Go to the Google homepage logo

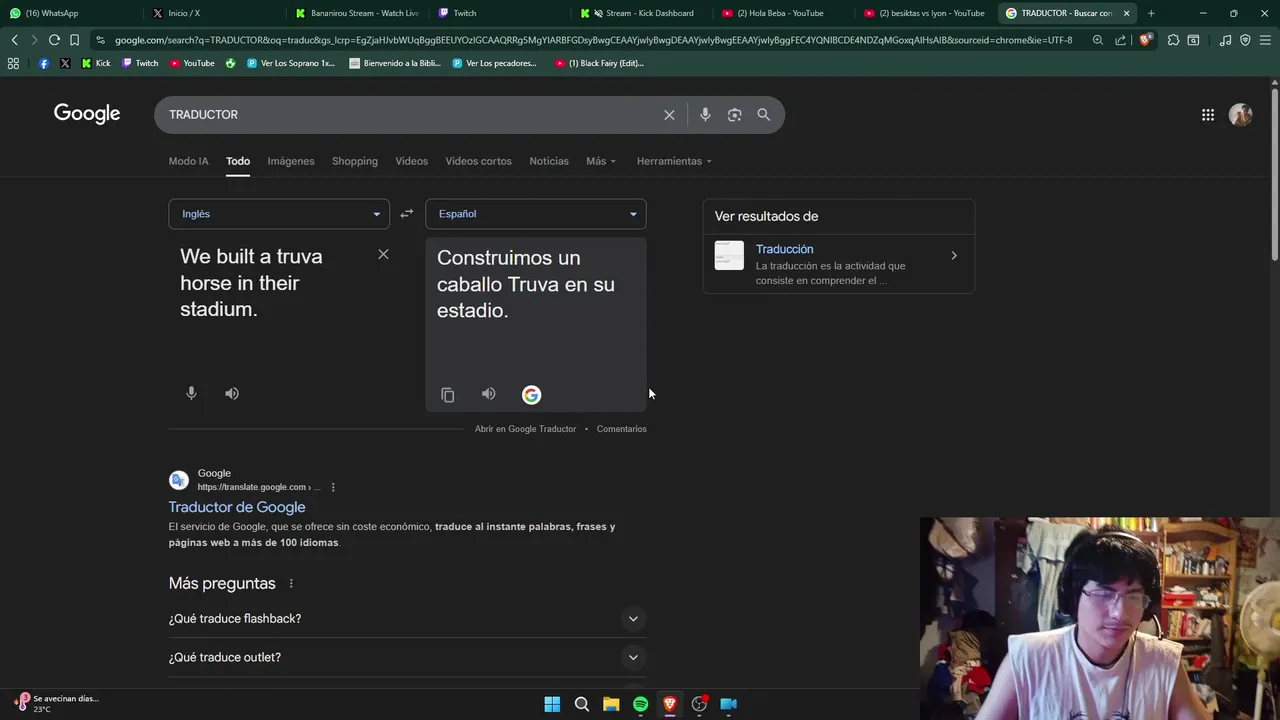[x=87, y=114]
